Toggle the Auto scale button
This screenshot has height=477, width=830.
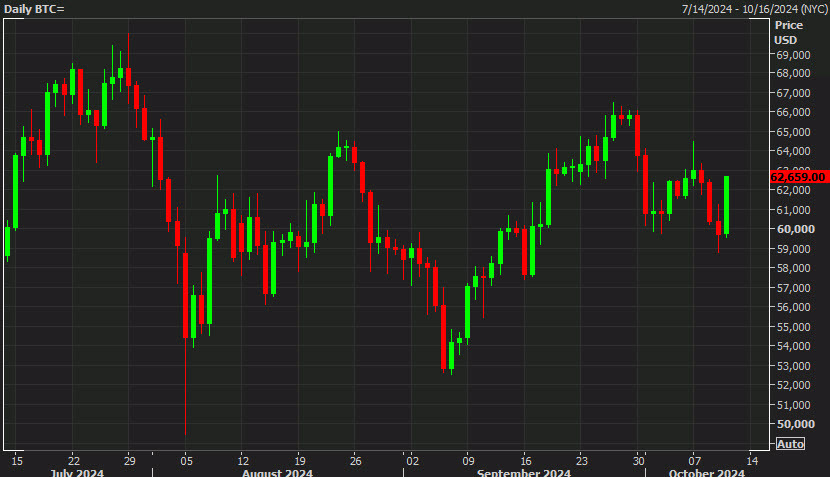point(790,444)
